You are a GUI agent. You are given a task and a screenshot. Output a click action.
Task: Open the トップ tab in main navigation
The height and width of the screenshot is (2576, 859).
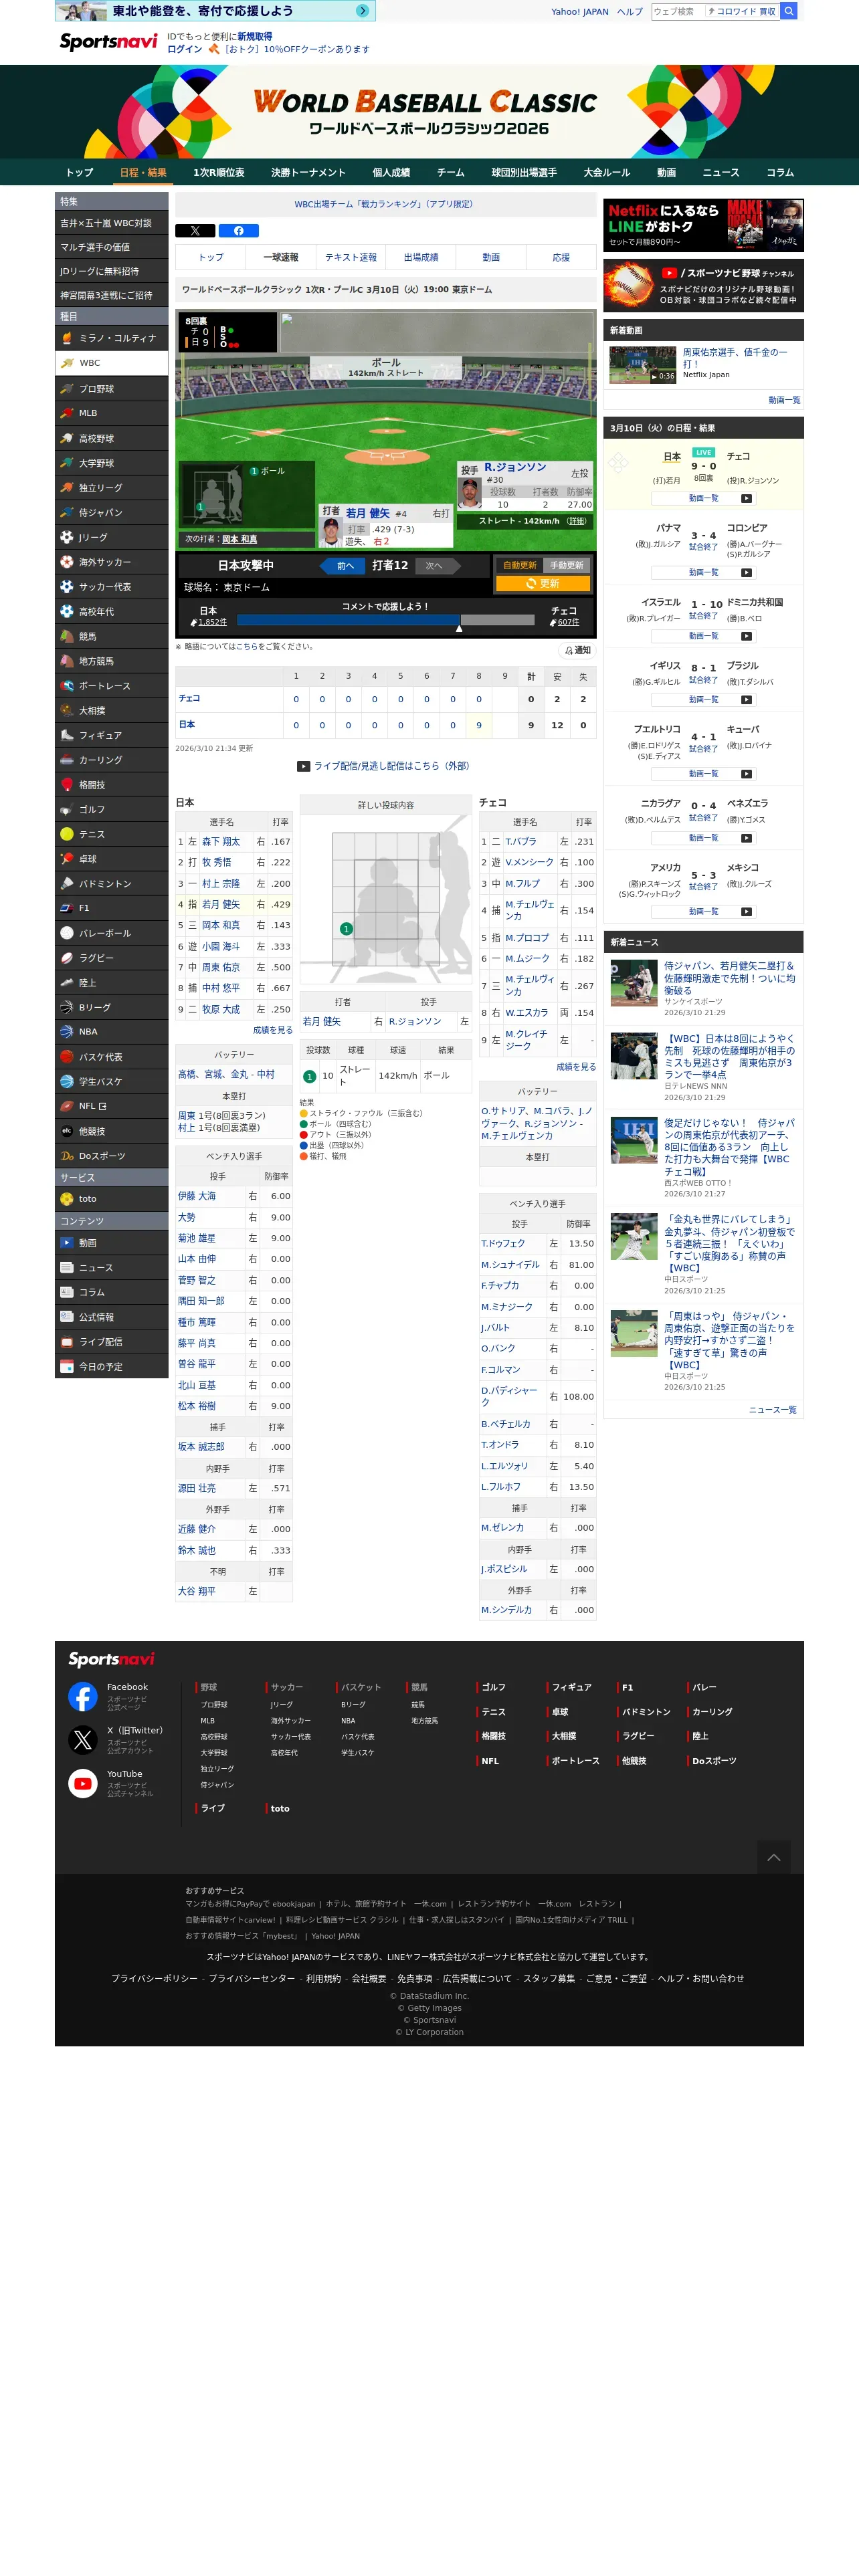tap(80, 173)
